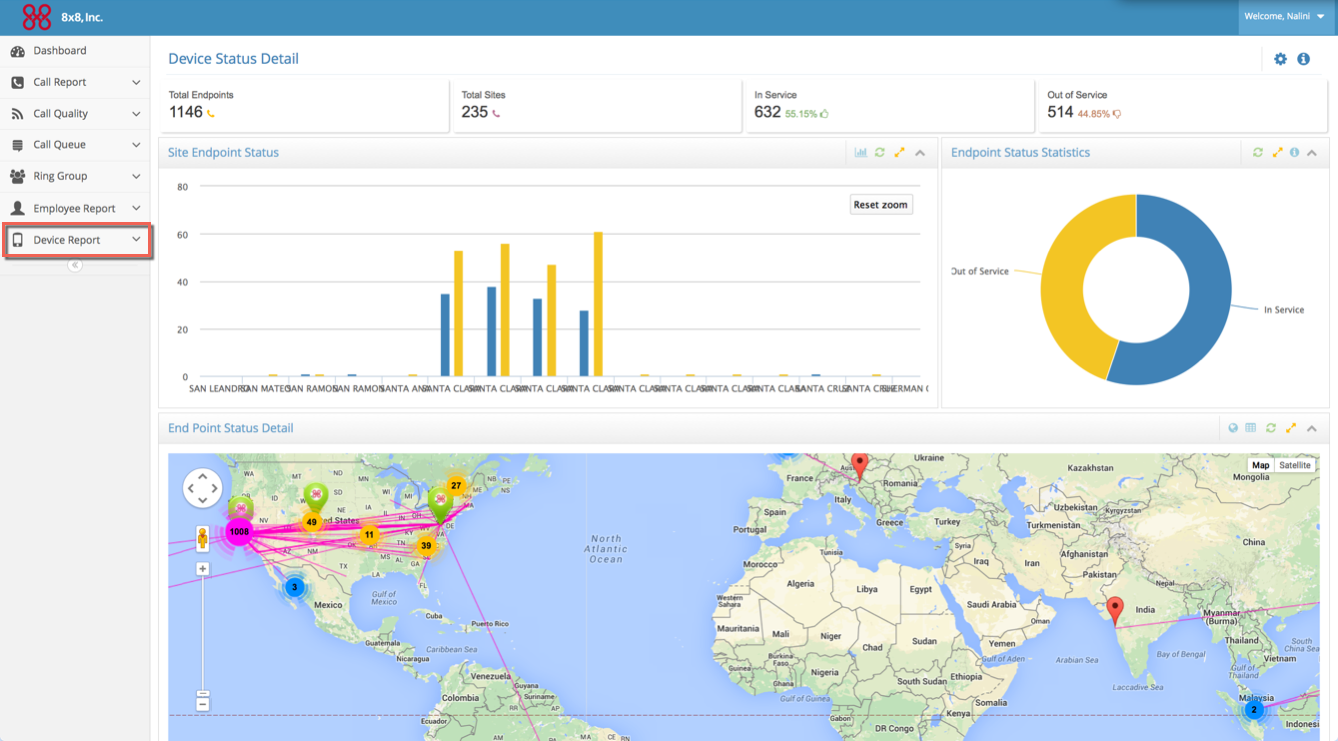Click the info icon on Endpoint Status Statistics
The width and height of the screenshot is (1338, 741).
click(x=1295, y=152)
